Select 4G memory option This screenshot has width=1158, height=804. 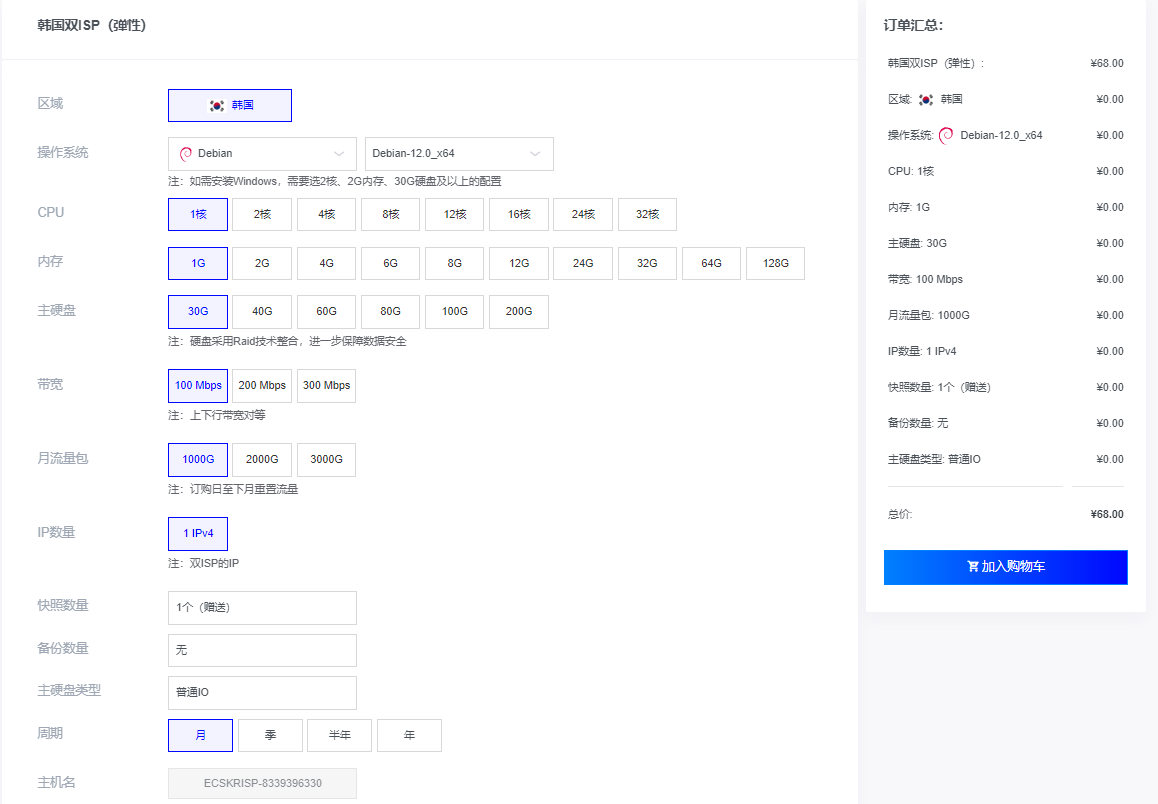click(326, 264)
